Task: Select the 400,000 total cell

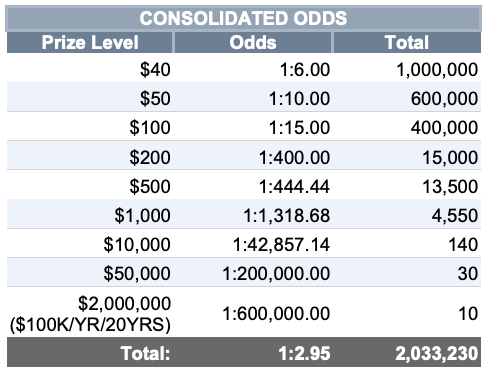Action: pos(407,127)
